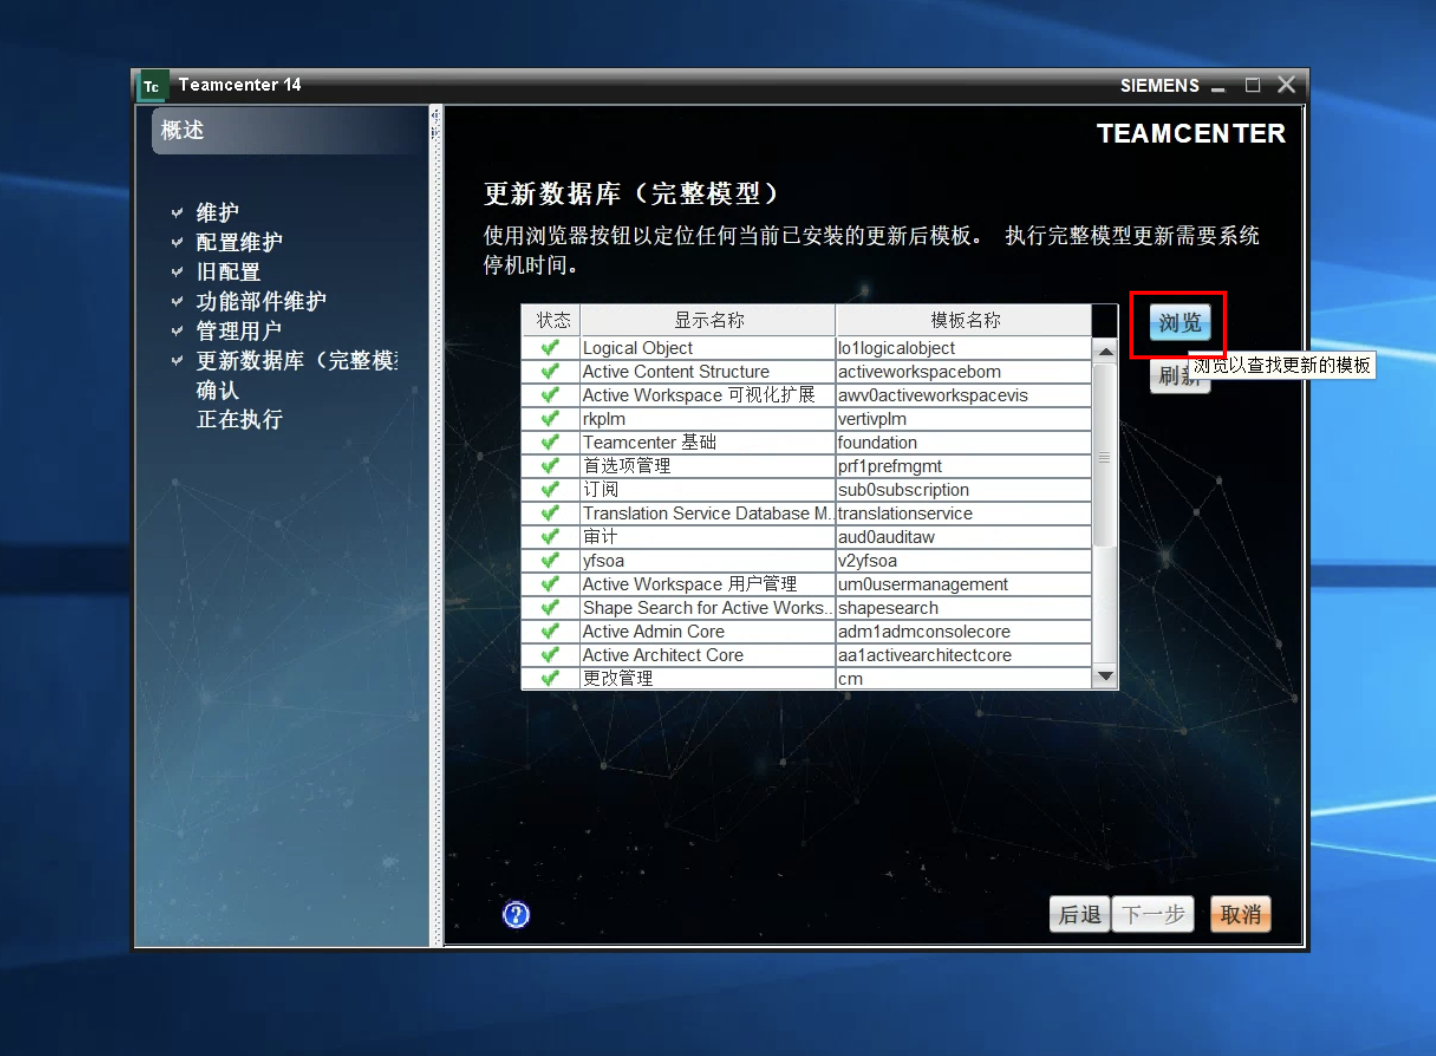Maximize the Teamcenter 14 window
Screen dimensions: 1436x1056
pos(1252,85)
